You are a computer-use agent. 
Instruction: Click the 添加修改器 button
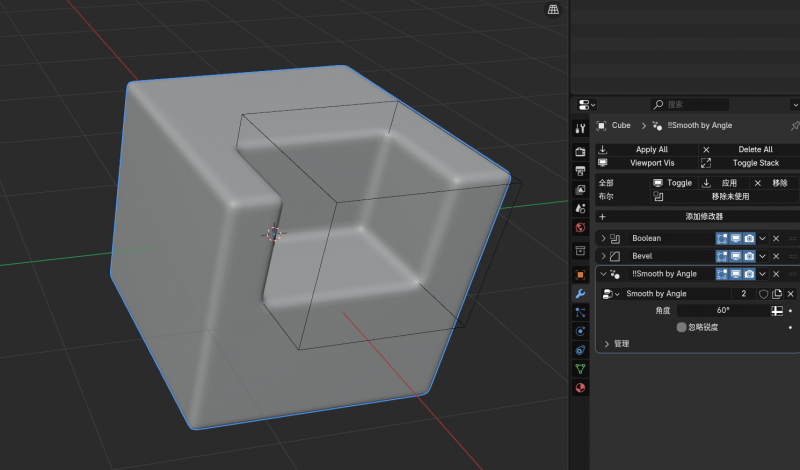(x=697, y=216)
